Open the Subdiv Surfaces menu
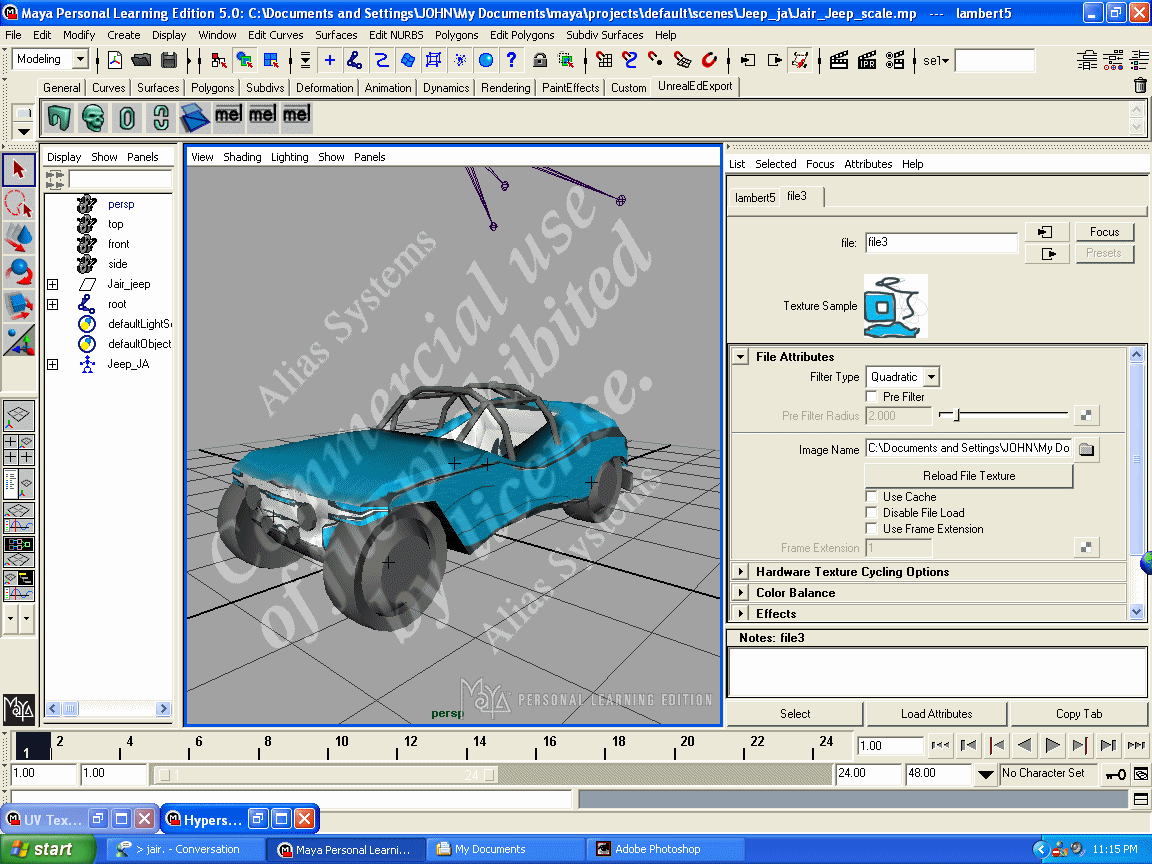Screen dimensions: 1152x864 pyautogui.click(x=605, y=35)
